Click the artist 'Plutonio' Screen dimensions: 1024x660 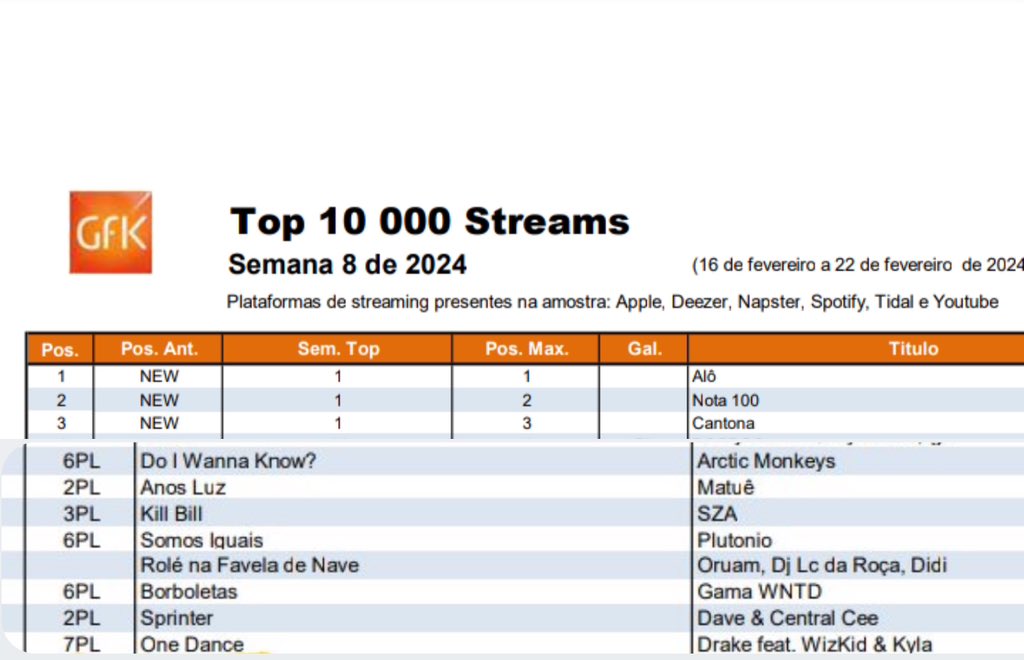(x=734, y=541)
